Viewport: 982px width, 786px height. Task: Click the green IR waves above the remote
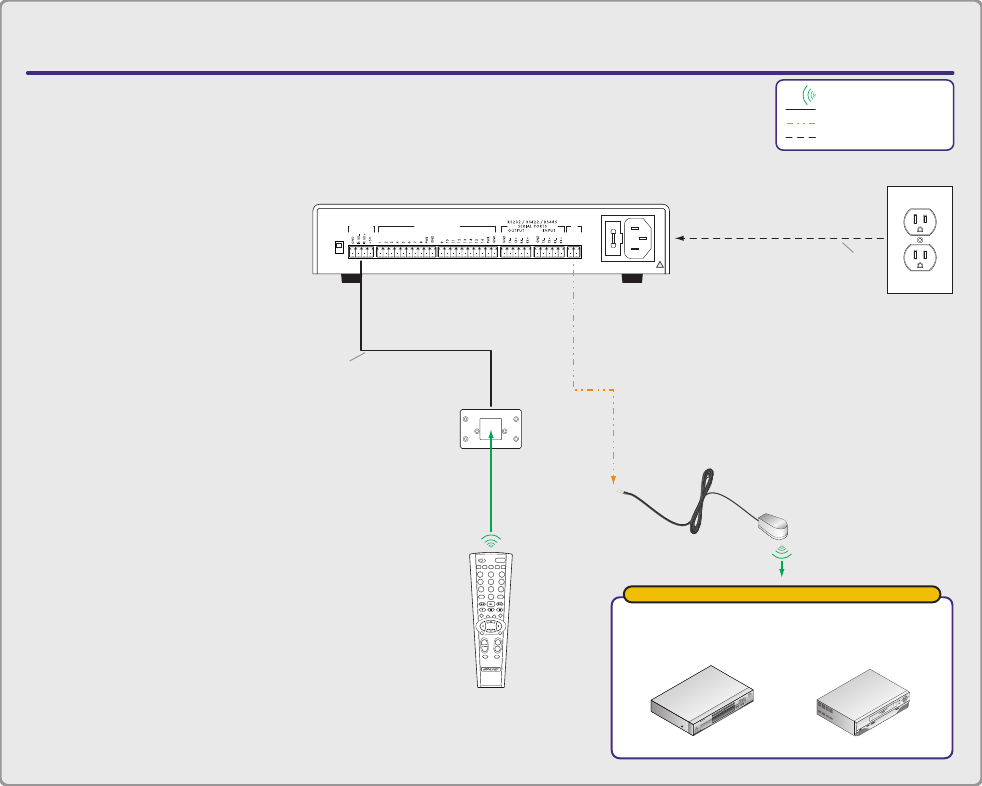click(491, 541)
